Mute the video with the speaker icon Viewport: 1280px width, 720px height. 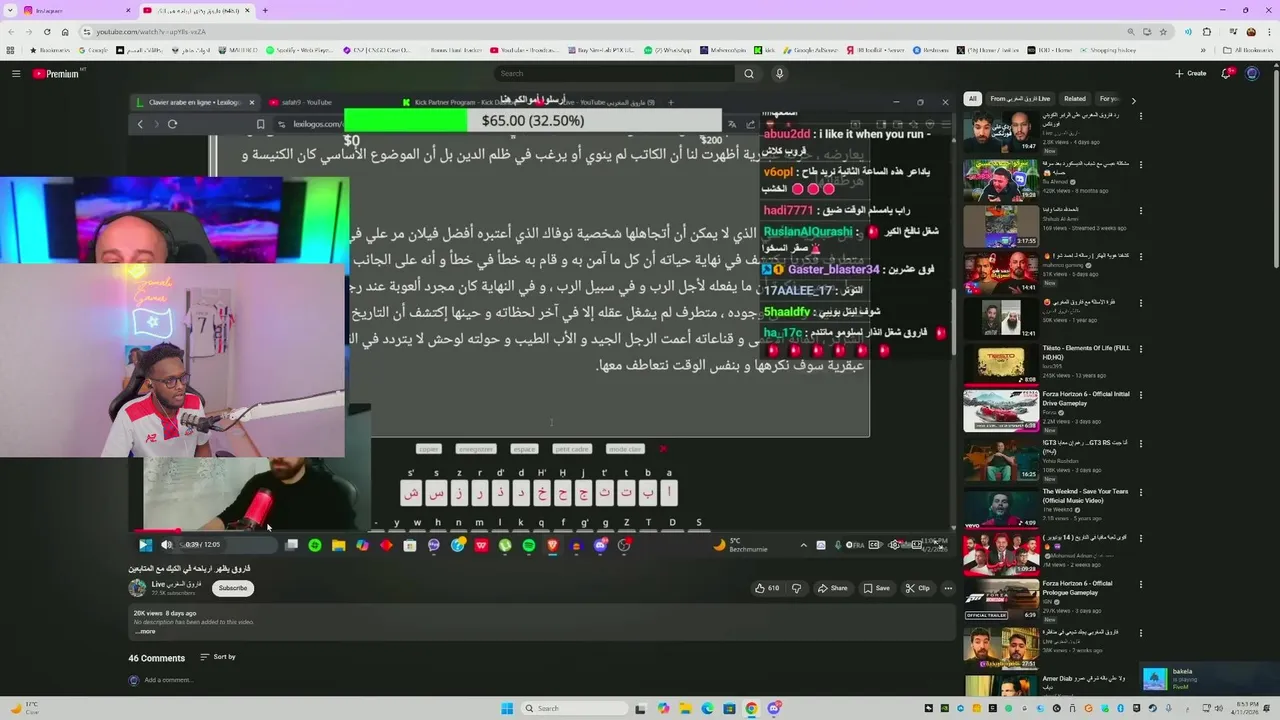pyautogui.click(x=166, y=545)
